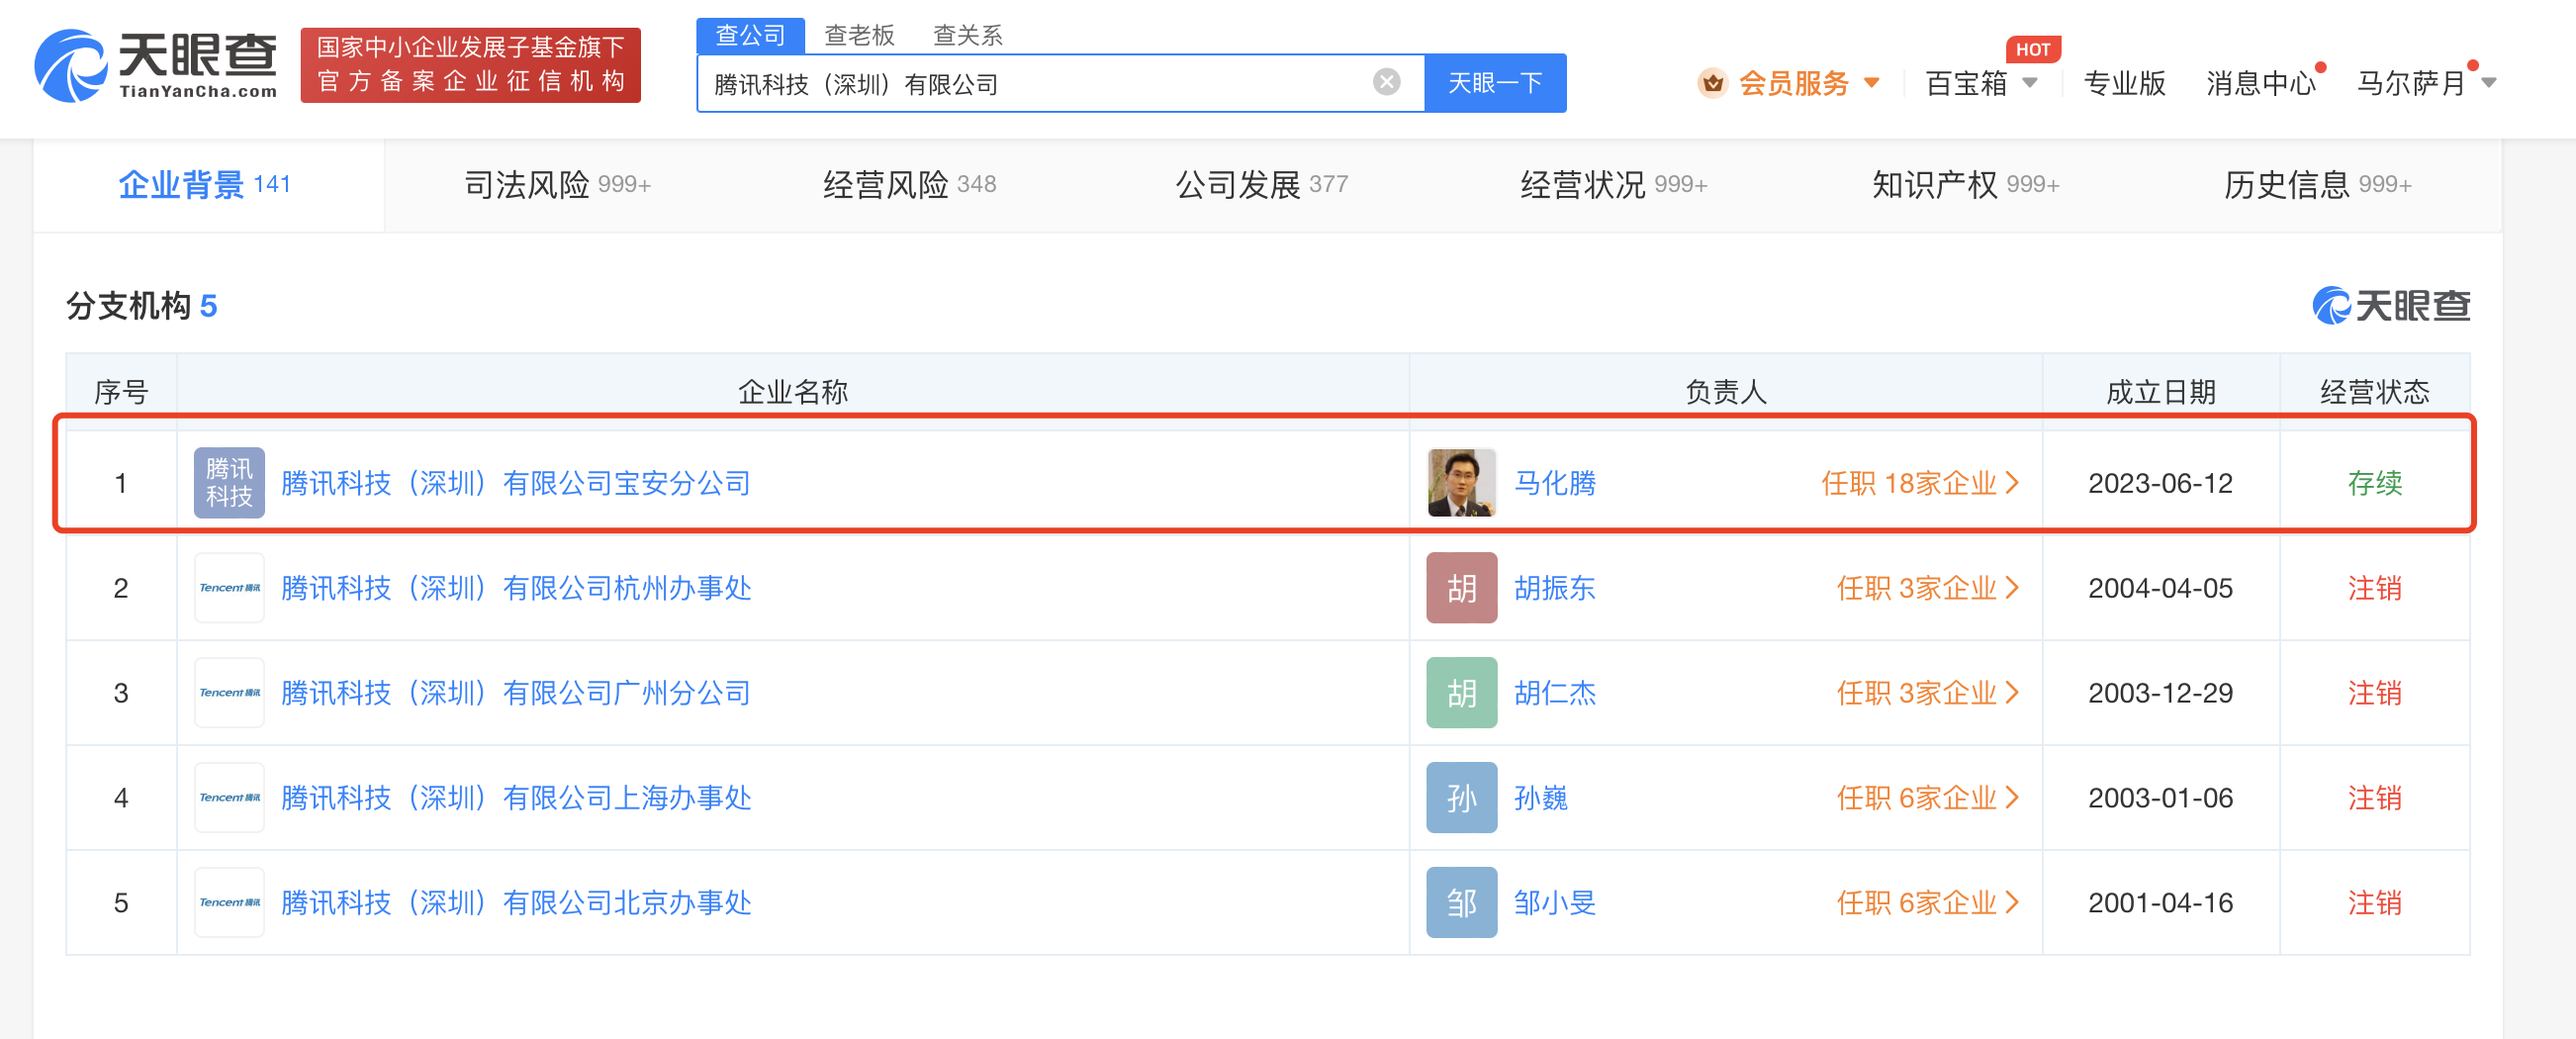The image size is (2576, 1039).
Task: Click the 邹 avatar for 邹小旻
Action: click(1461, 903)
